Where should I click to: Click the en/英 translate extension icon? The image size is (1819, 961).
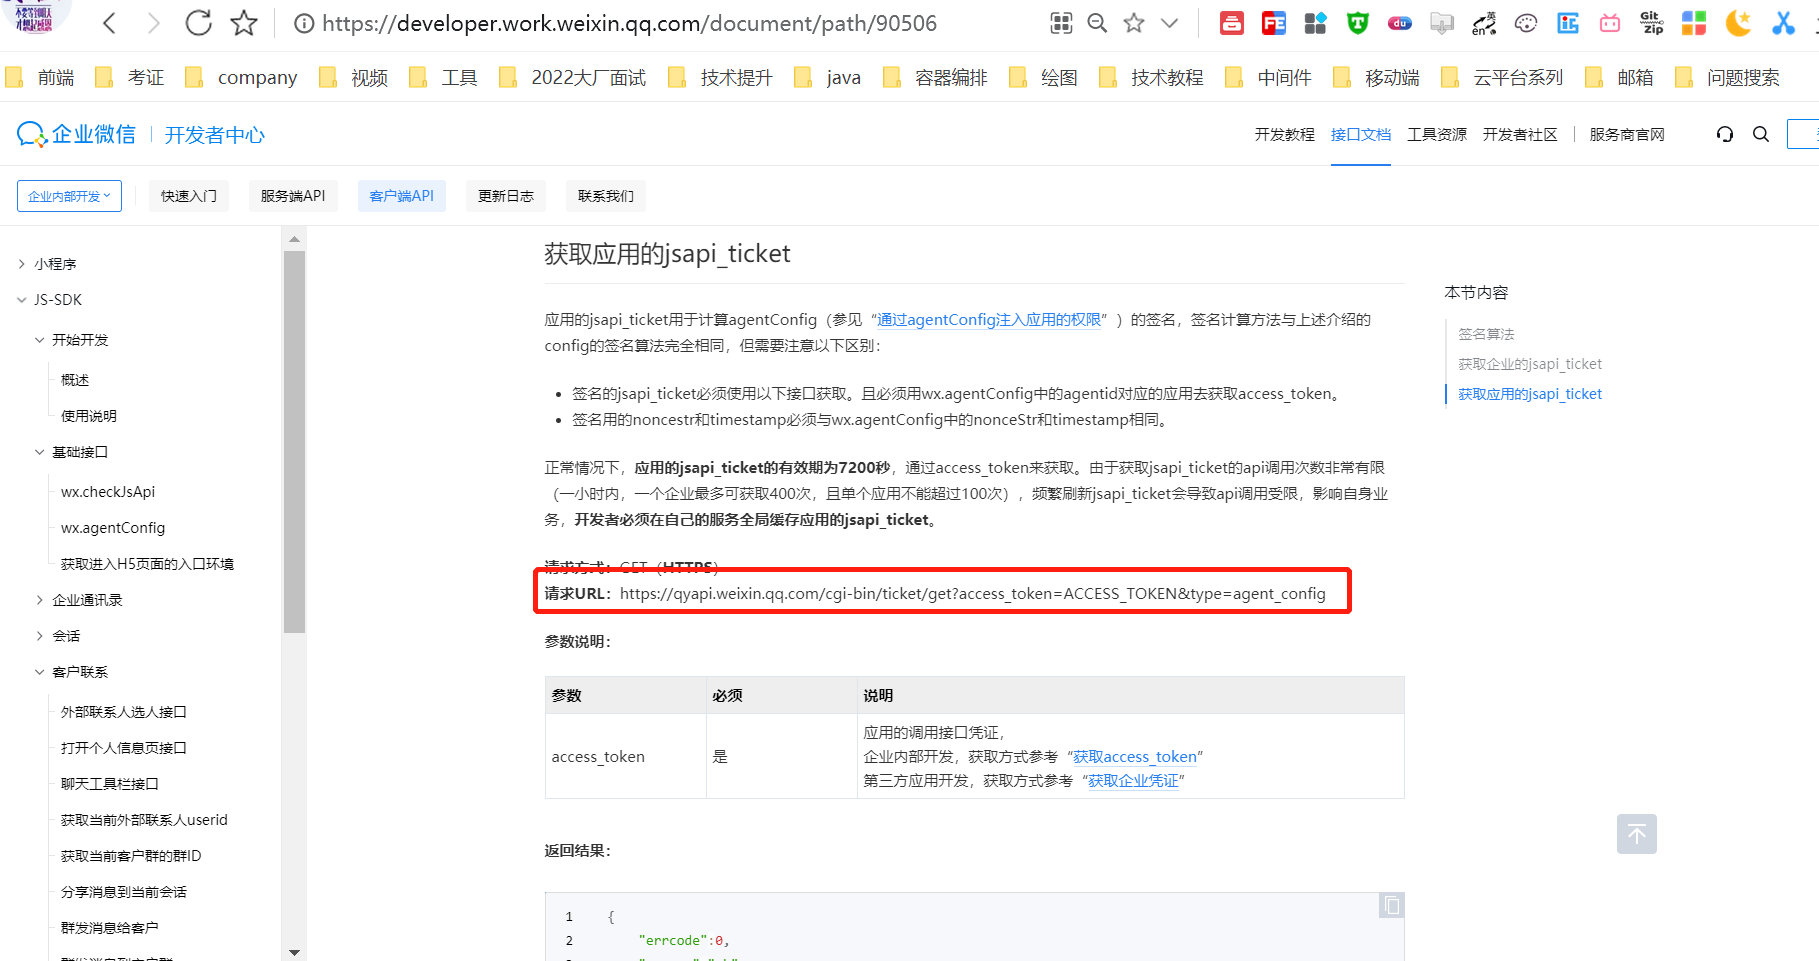tap(1483, 22)
